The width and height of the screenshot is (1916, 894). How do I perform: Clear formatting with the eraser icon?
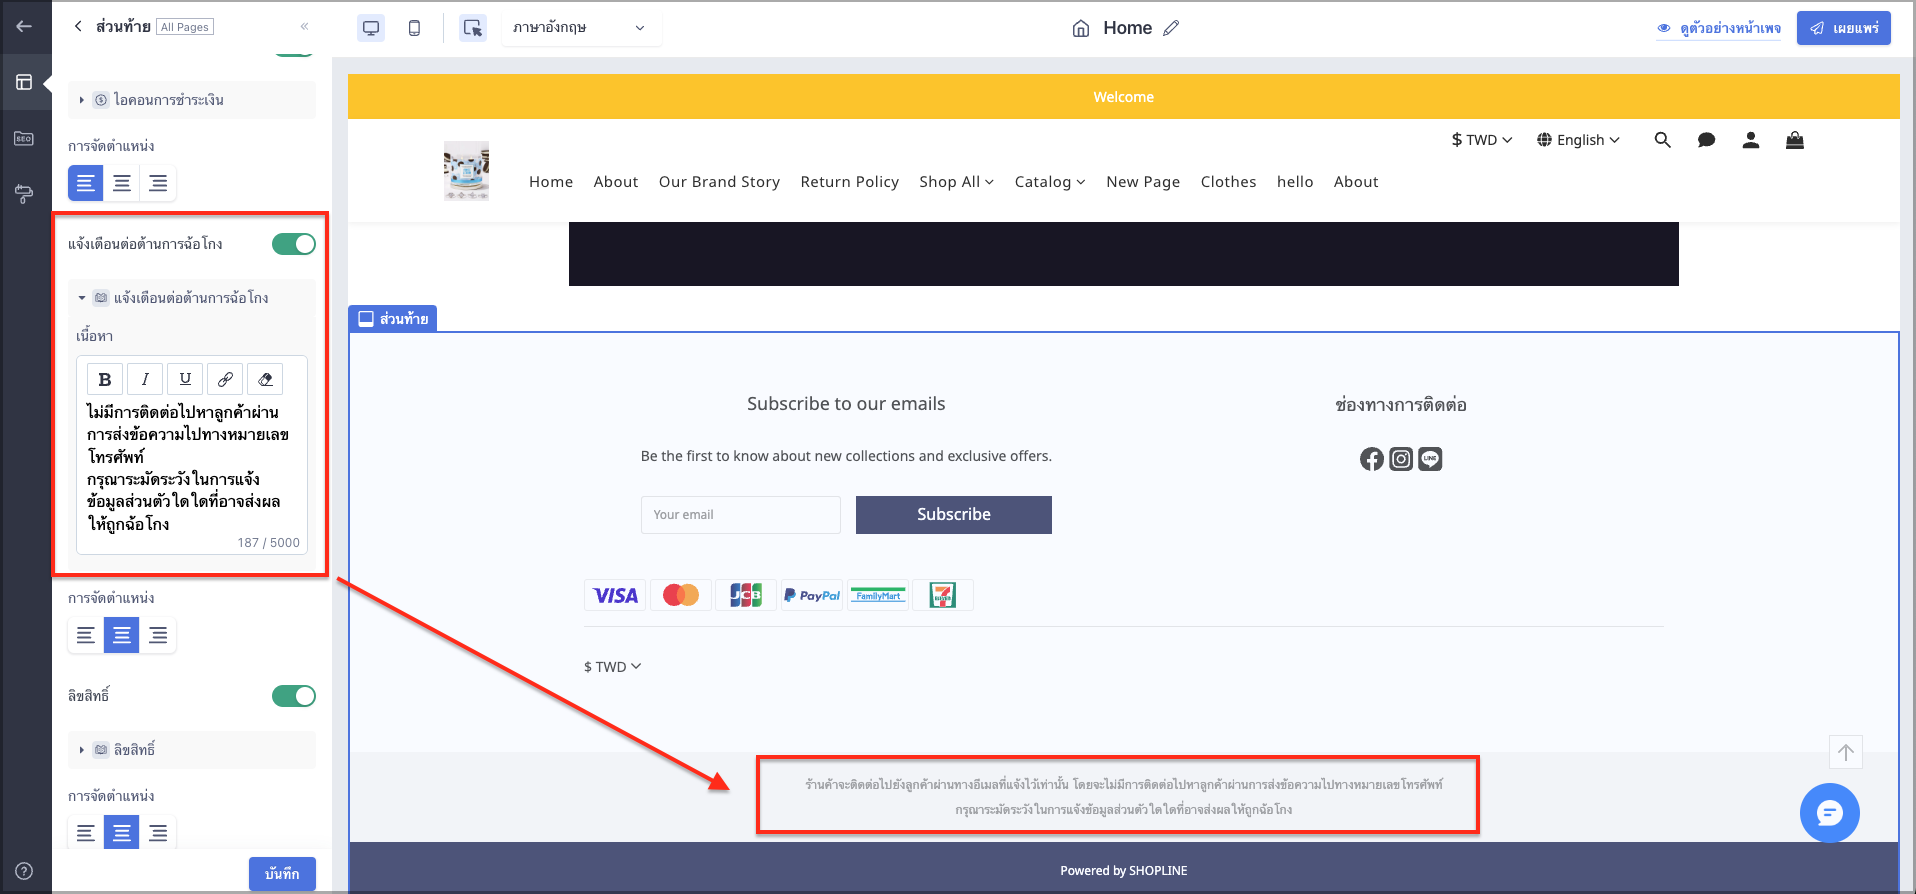265,379
